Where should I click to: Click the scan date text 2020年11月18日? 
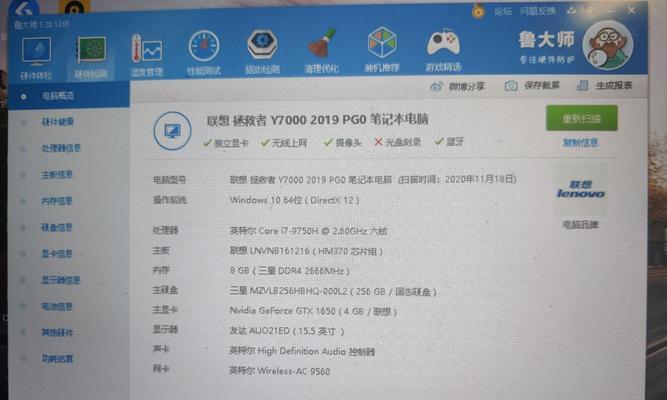tap(480, 179)
